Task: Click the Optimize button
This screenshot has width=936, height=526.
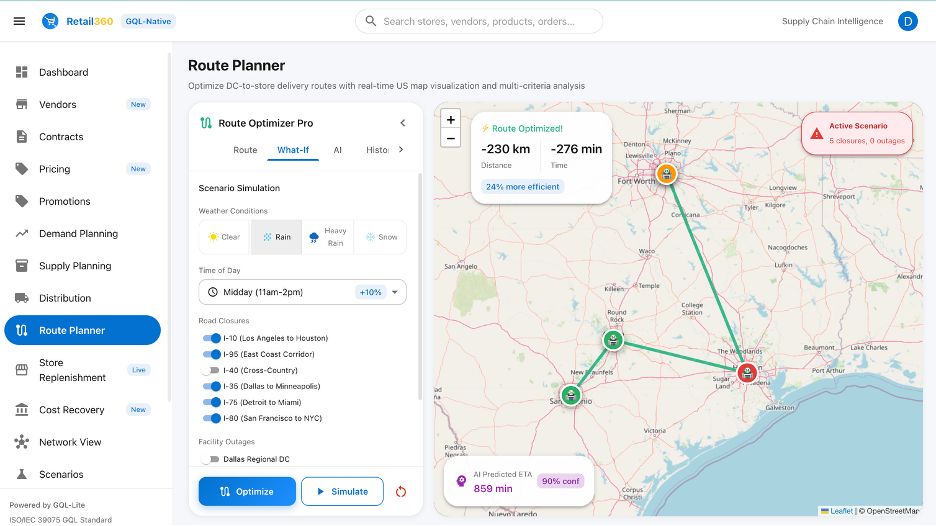Action: tap(247, 491)
